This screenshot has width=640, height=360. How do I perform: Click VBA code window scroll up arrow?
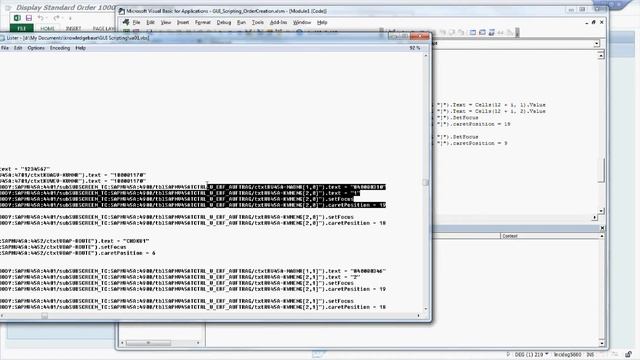(601, 55)
